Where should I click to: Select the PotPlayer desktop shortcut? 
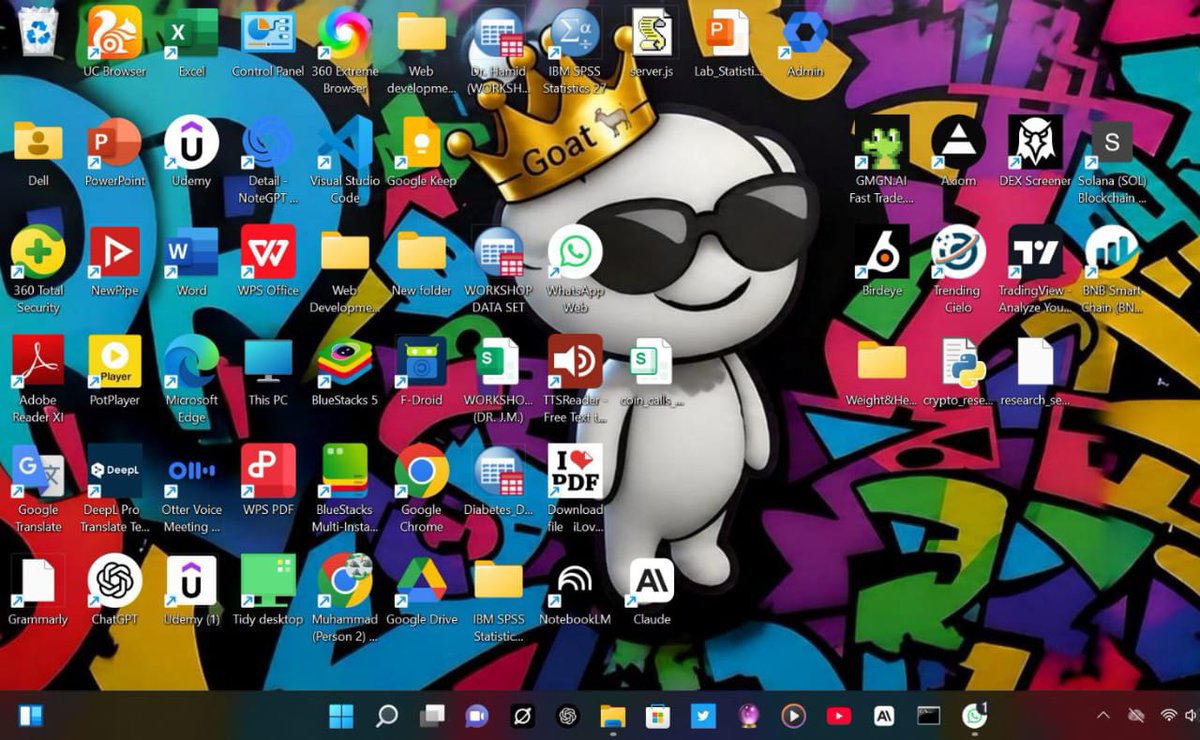114,361
